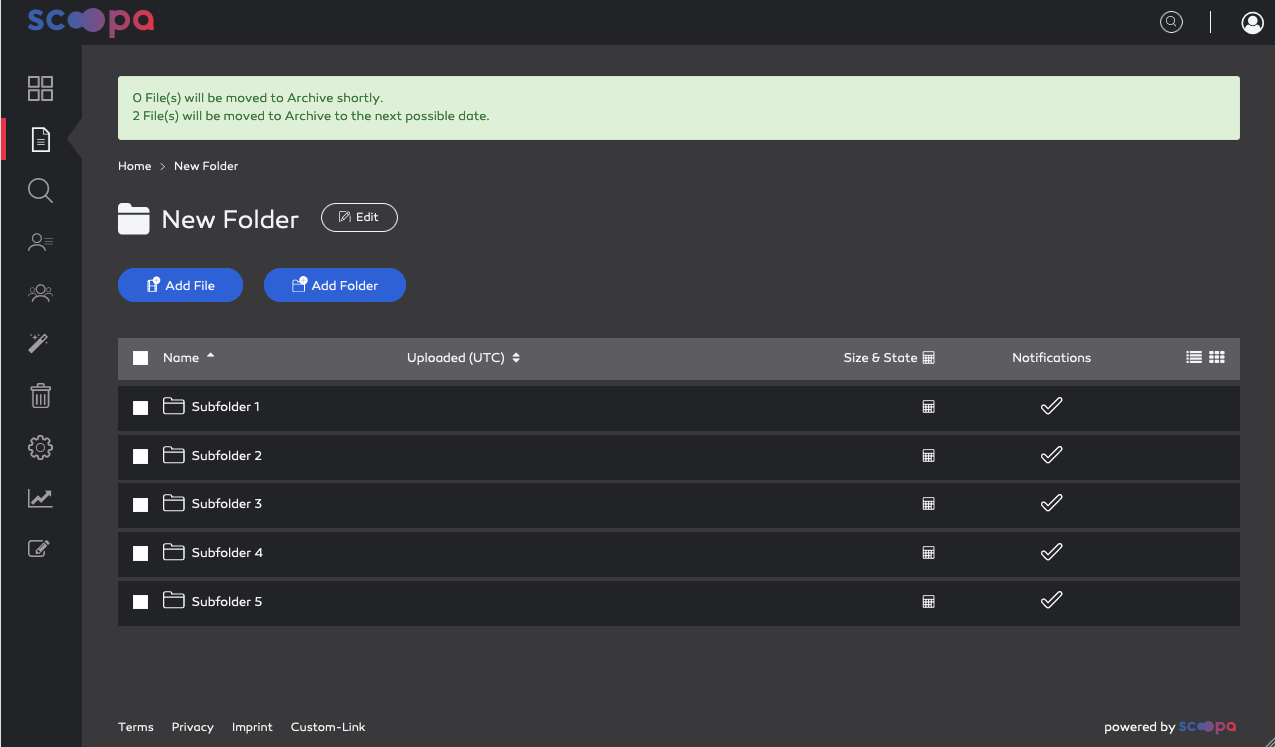Open the user profile avatar icon

(1252, 22)
